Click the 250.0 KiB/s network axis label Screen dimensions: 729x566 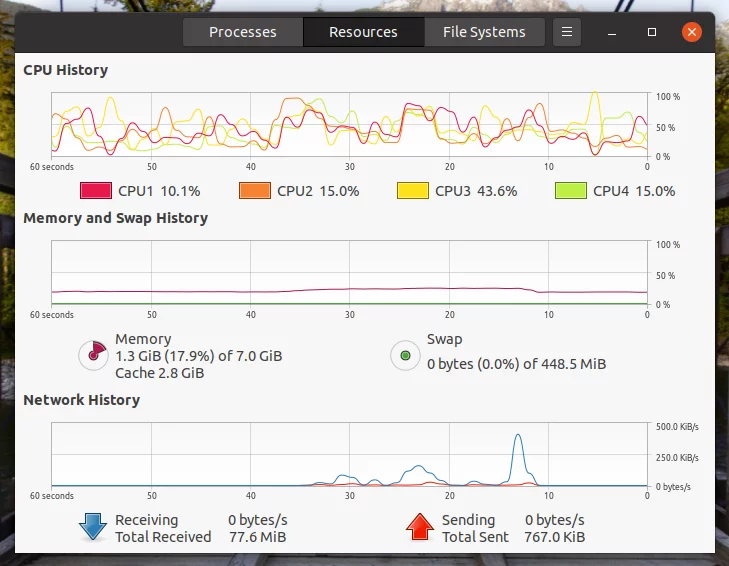pos(677,458)
